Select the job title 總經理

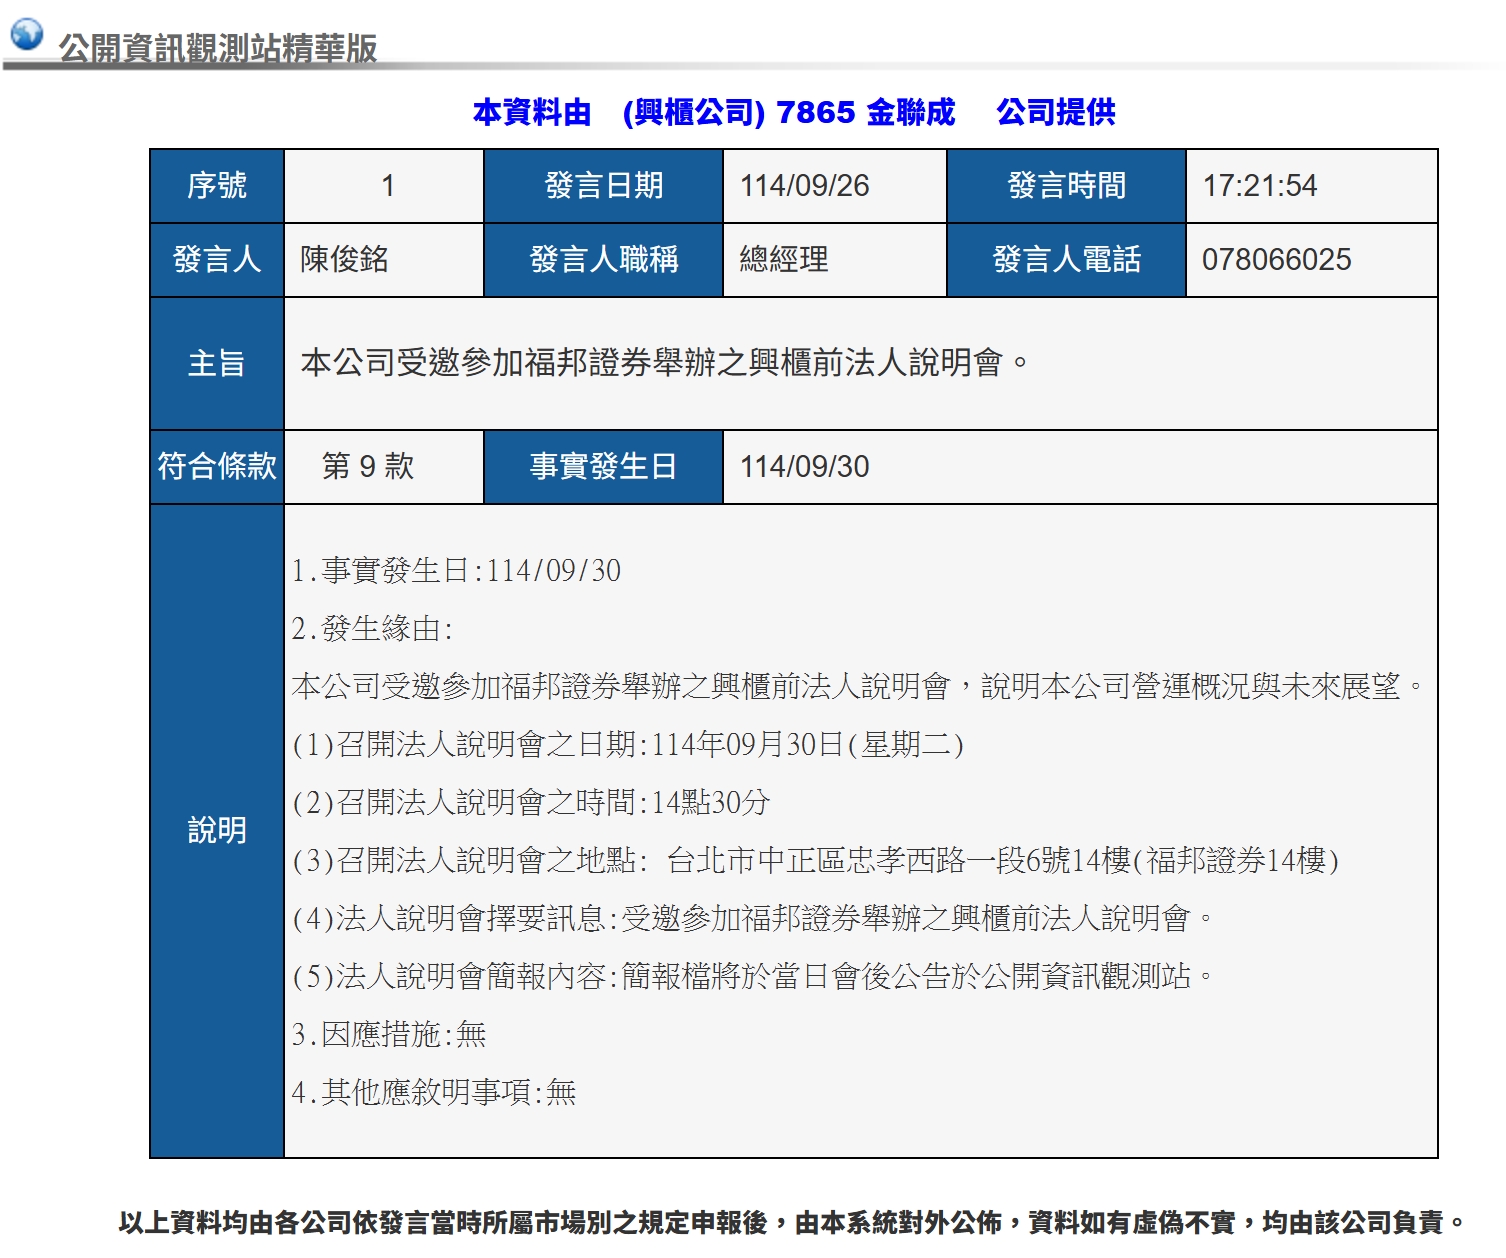[x=784, y=260]
